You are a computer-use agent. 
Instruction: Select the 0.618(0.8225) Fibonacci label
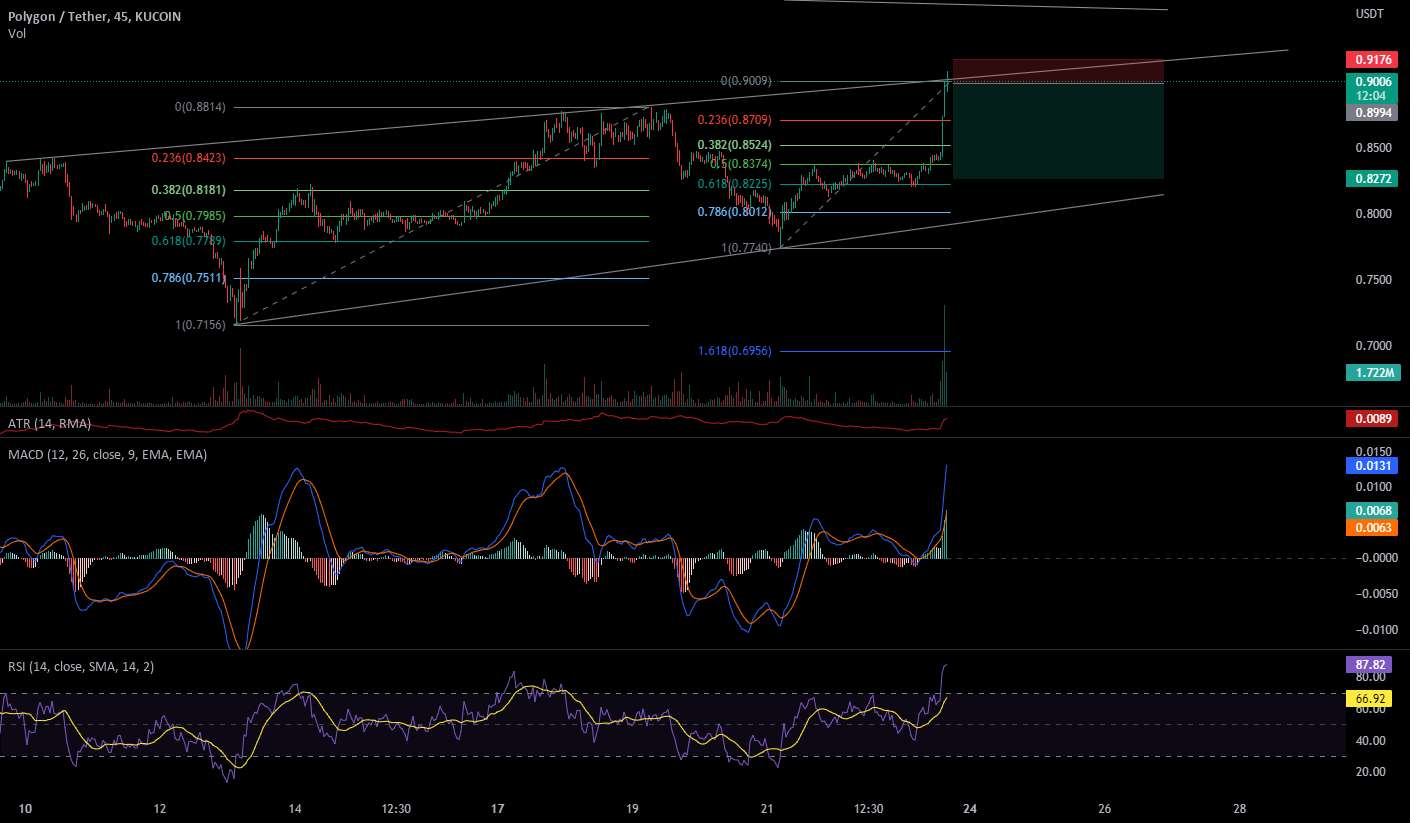click(734, 184)
